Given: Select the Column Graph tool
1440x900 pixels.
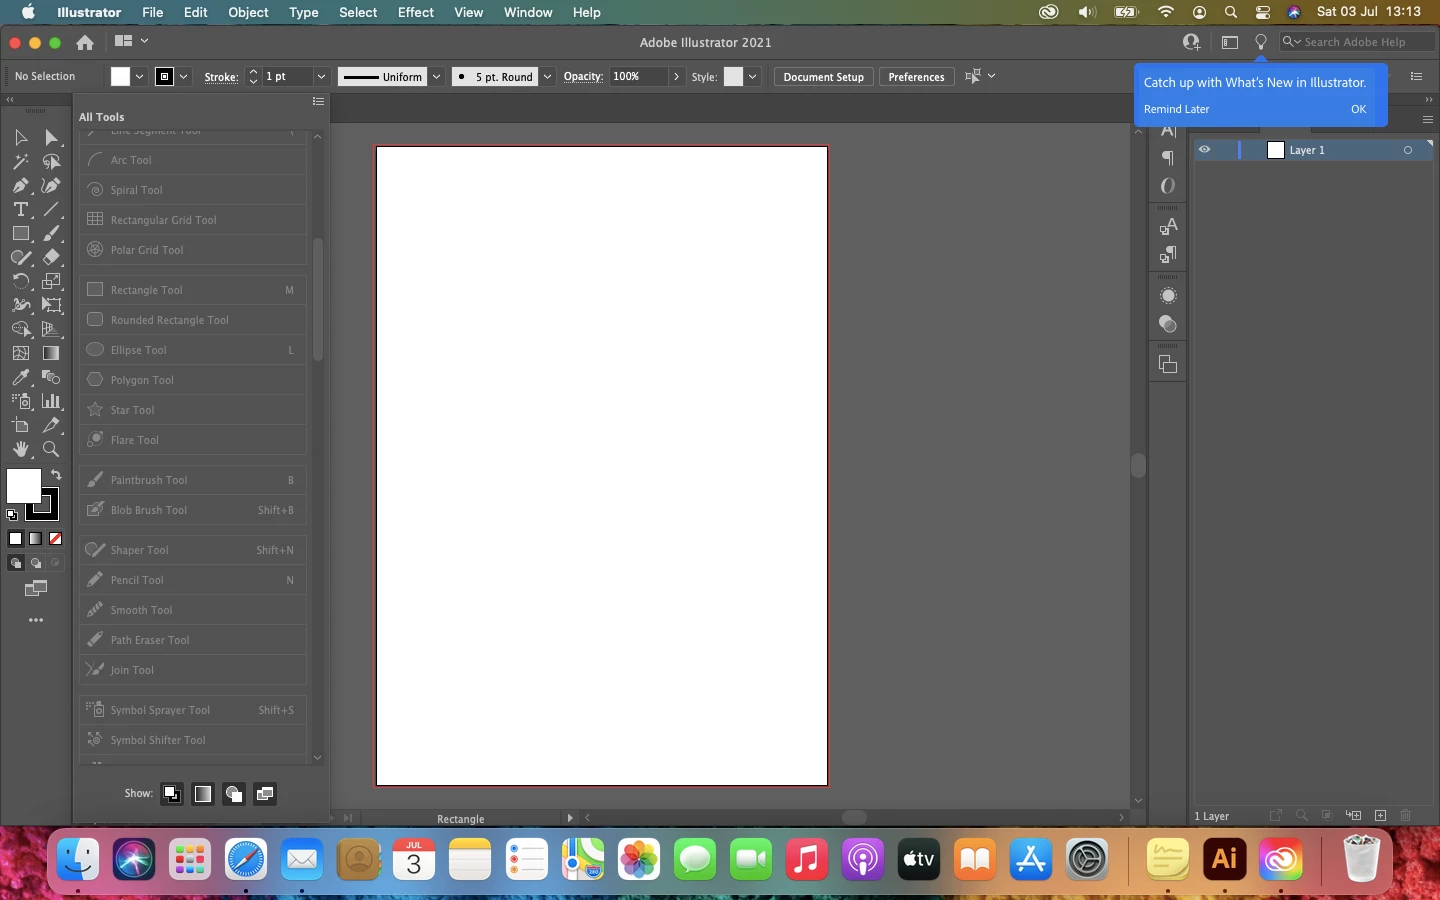Looking at the screenshot, I should point(51,401).
